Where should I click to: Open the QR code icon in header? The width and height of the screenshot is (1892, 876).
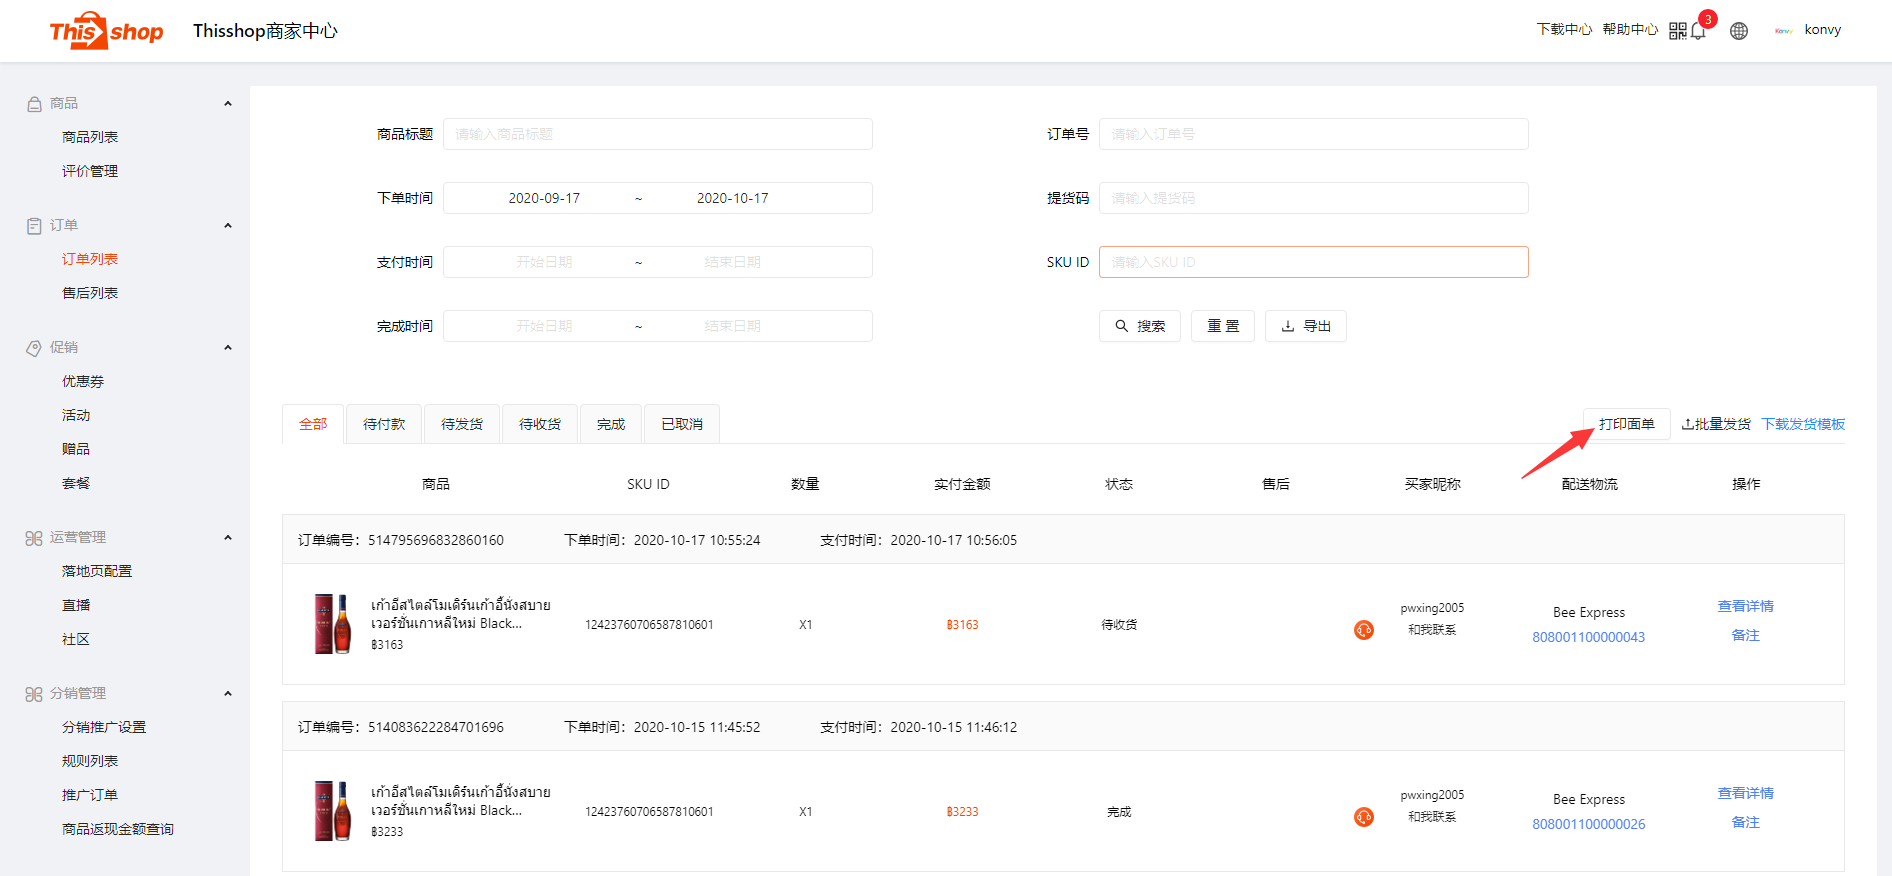coord(1677,31)
